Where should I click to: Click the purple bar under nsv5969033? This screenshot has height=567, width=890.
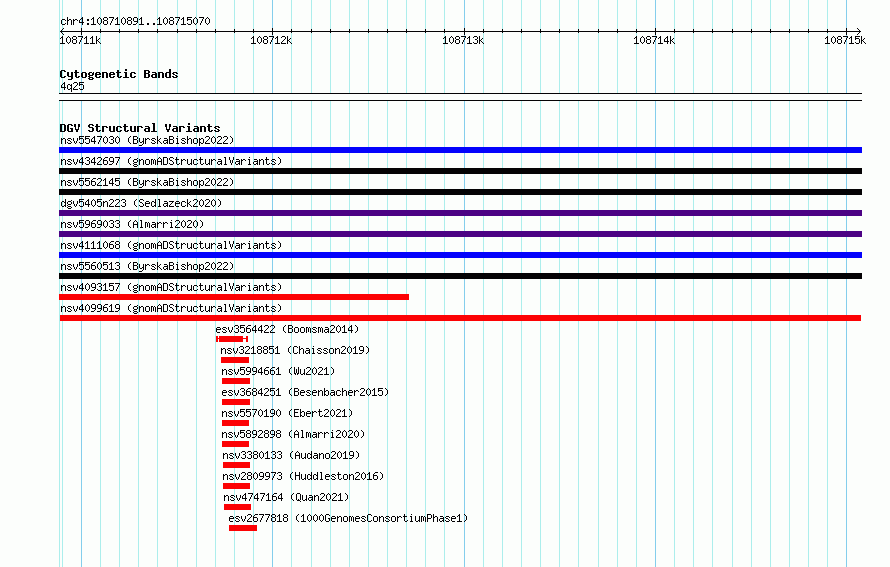(x=460, y=234)
